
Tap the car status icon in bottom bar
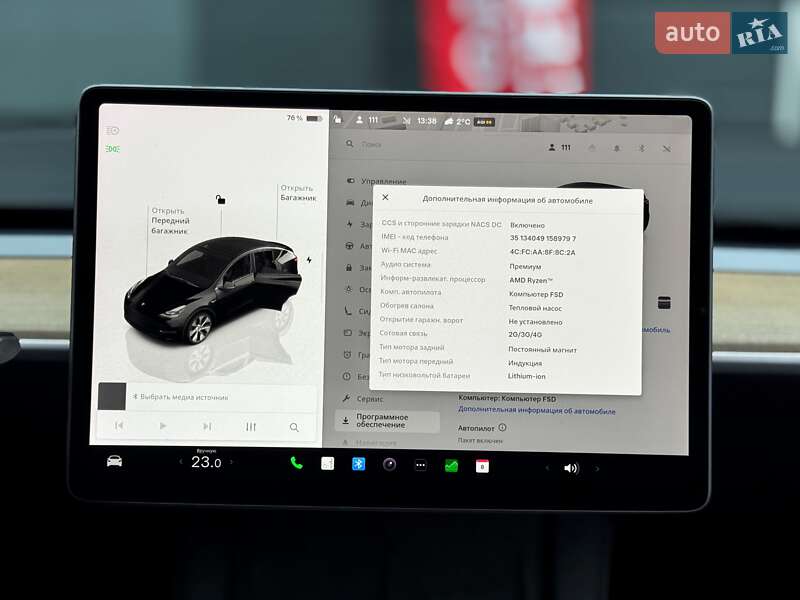[115, 463]
